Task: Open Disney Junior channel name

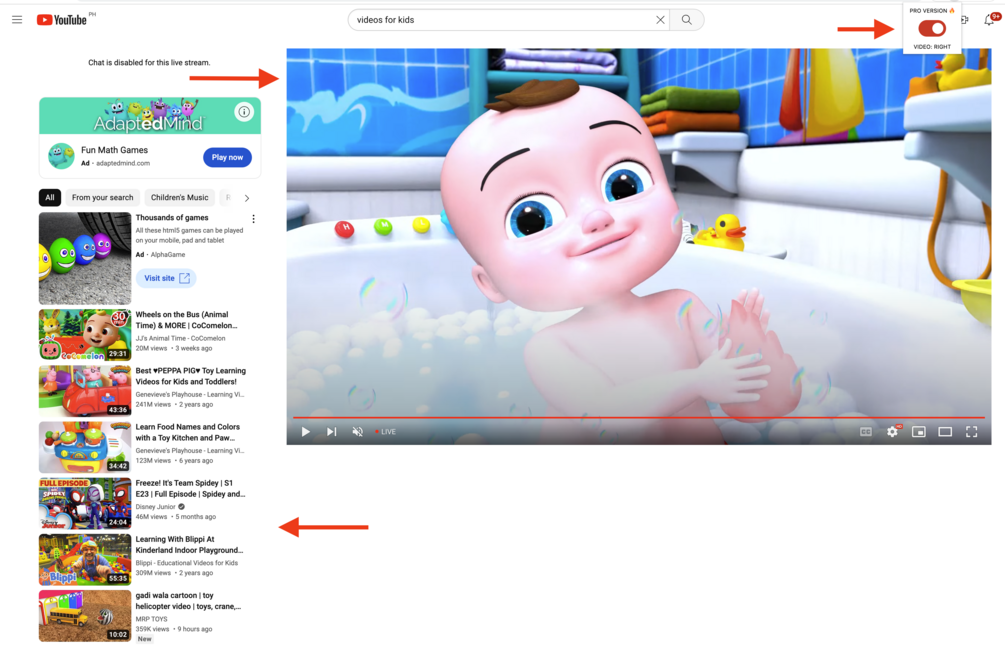Action: 155,507
